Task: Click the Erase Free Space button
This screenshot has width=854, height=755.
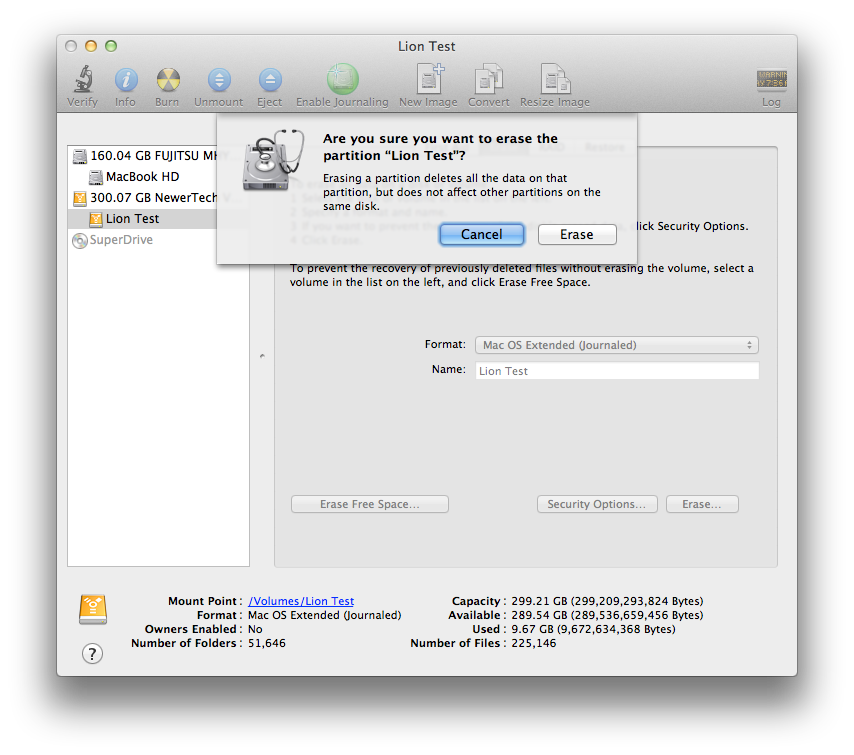Action: click(370, 504)
